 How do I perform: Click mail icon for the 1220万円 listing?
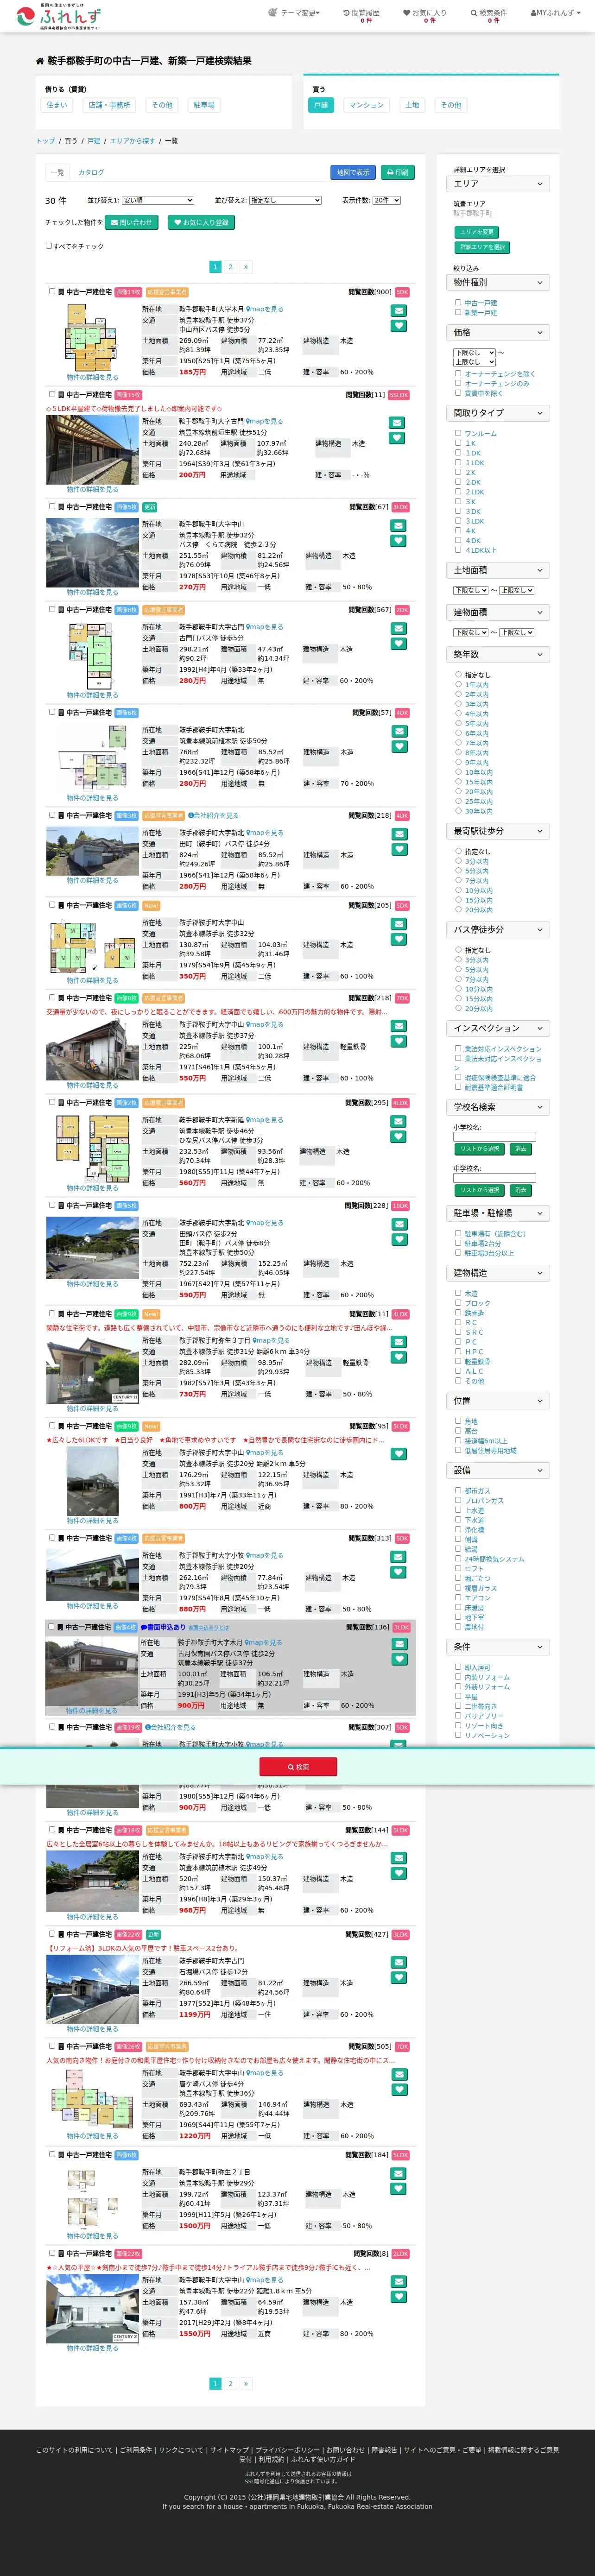pos(398,2074)
